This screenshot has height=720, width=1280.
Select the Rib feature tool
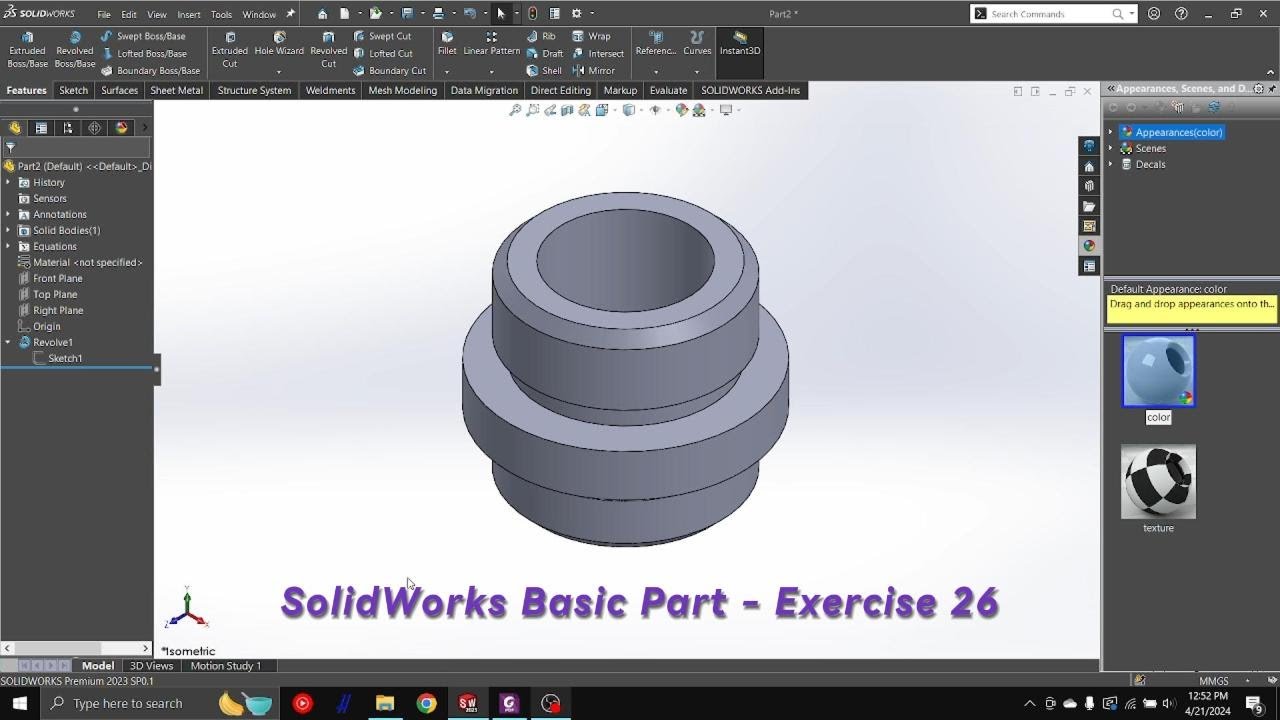(x=541, y=36)
